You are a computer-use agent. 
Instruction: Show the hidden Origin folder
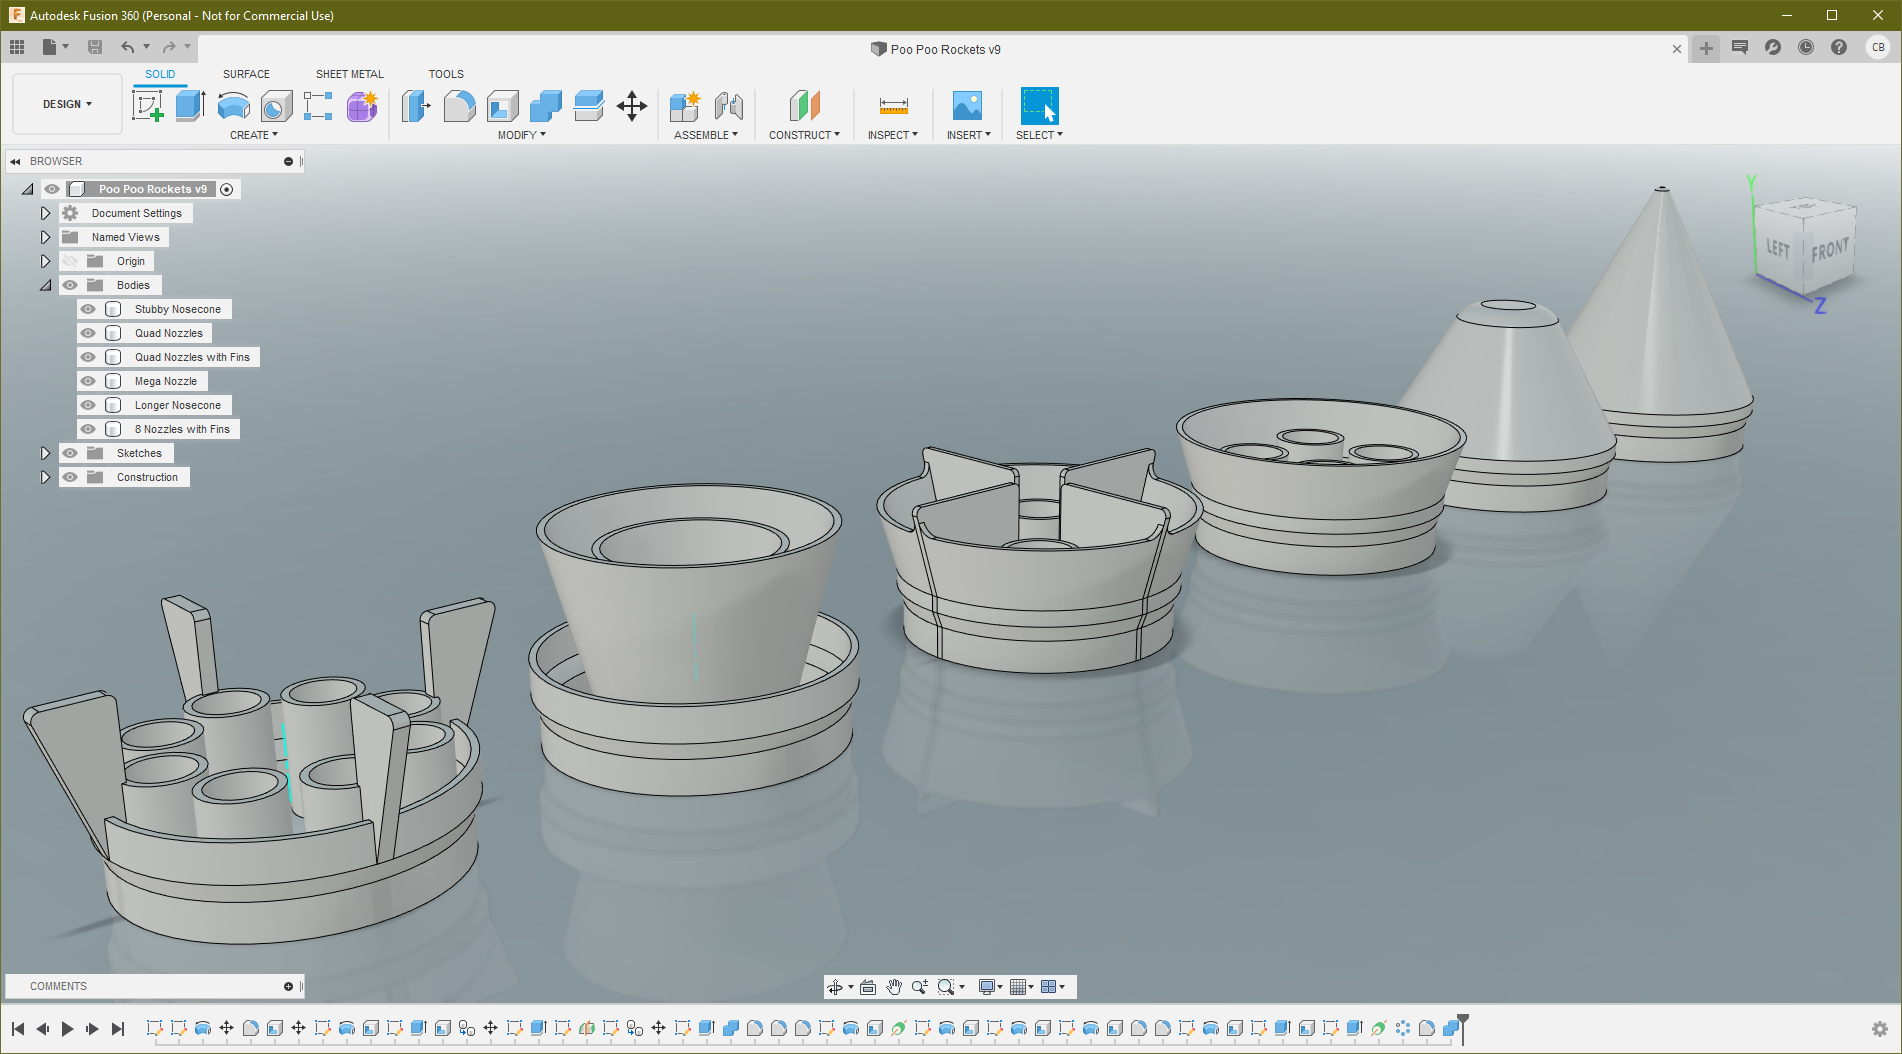click(70, 261)
